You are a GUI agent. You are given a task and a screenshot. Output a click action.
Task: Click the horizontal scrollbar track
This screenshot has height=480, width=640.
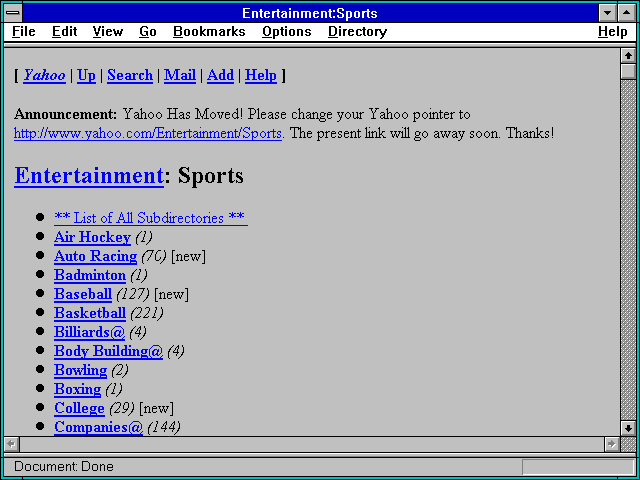click(311, 444)
